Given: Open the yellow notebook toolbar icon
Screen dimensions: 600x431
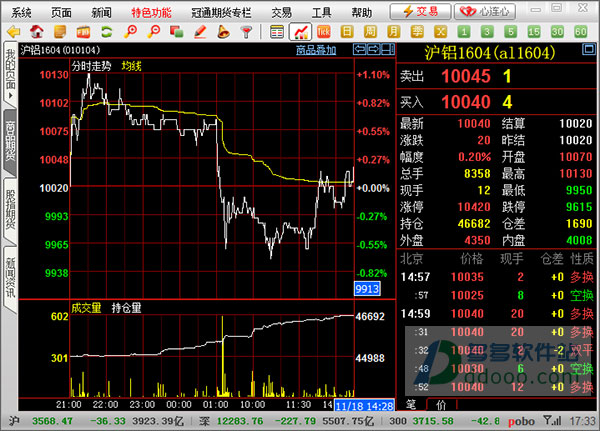Looking at the screenshot, I should click(60, 31).
